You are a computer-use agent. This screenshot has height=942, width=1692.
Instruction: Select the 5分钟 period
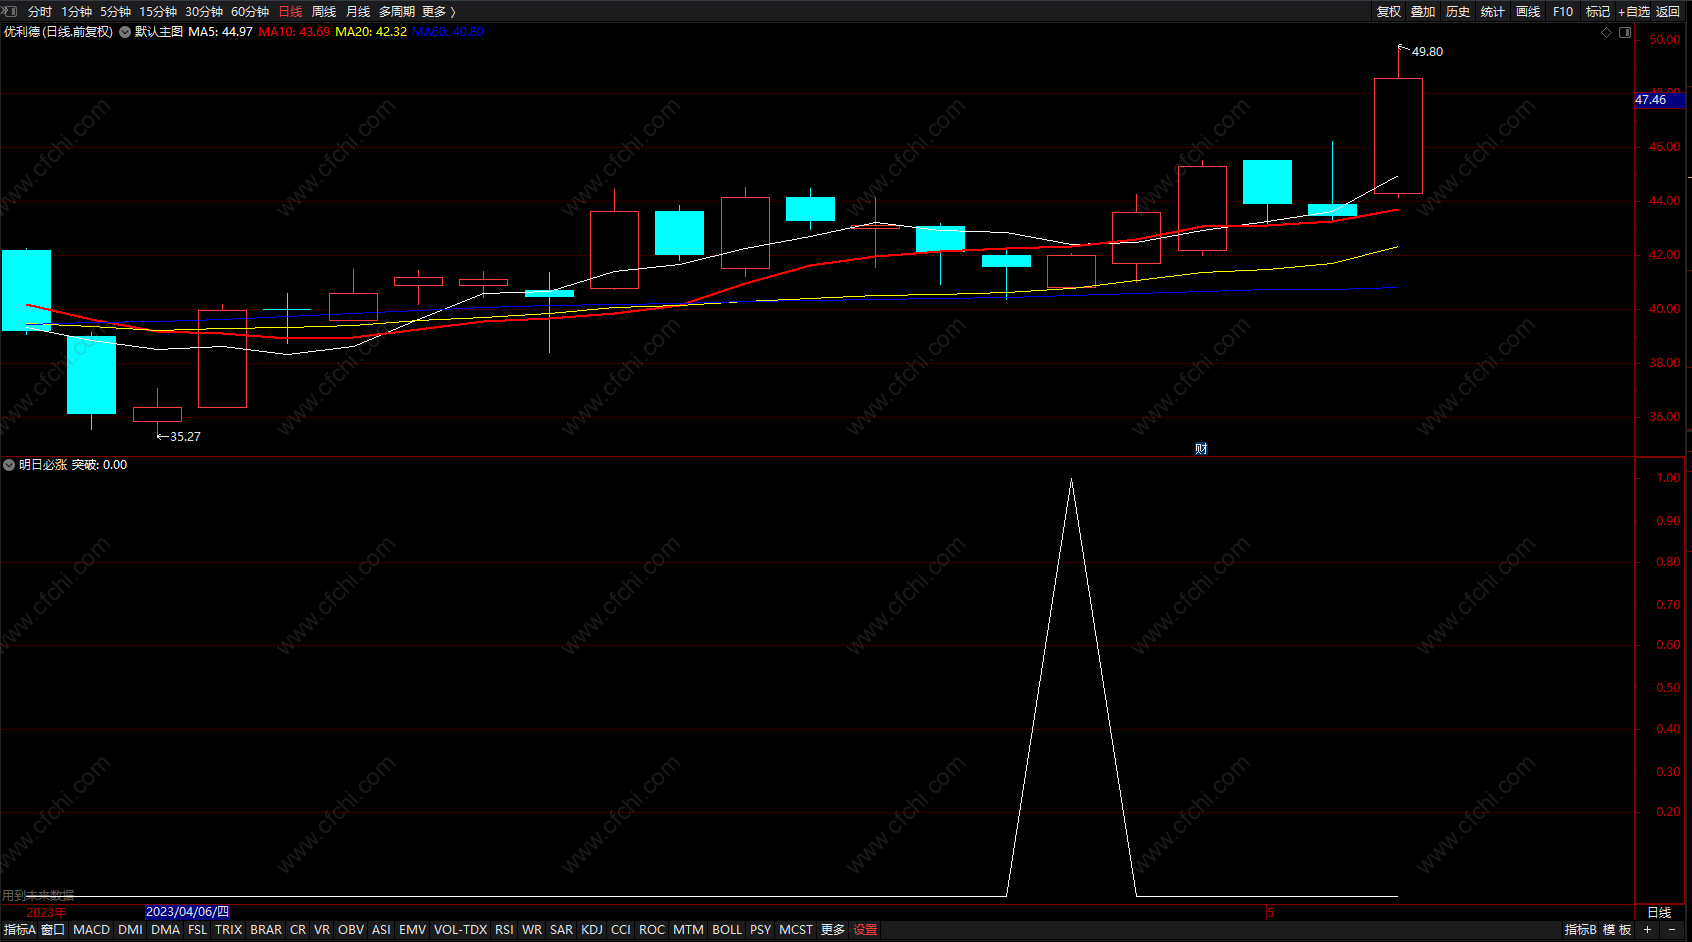coord(115,12)
